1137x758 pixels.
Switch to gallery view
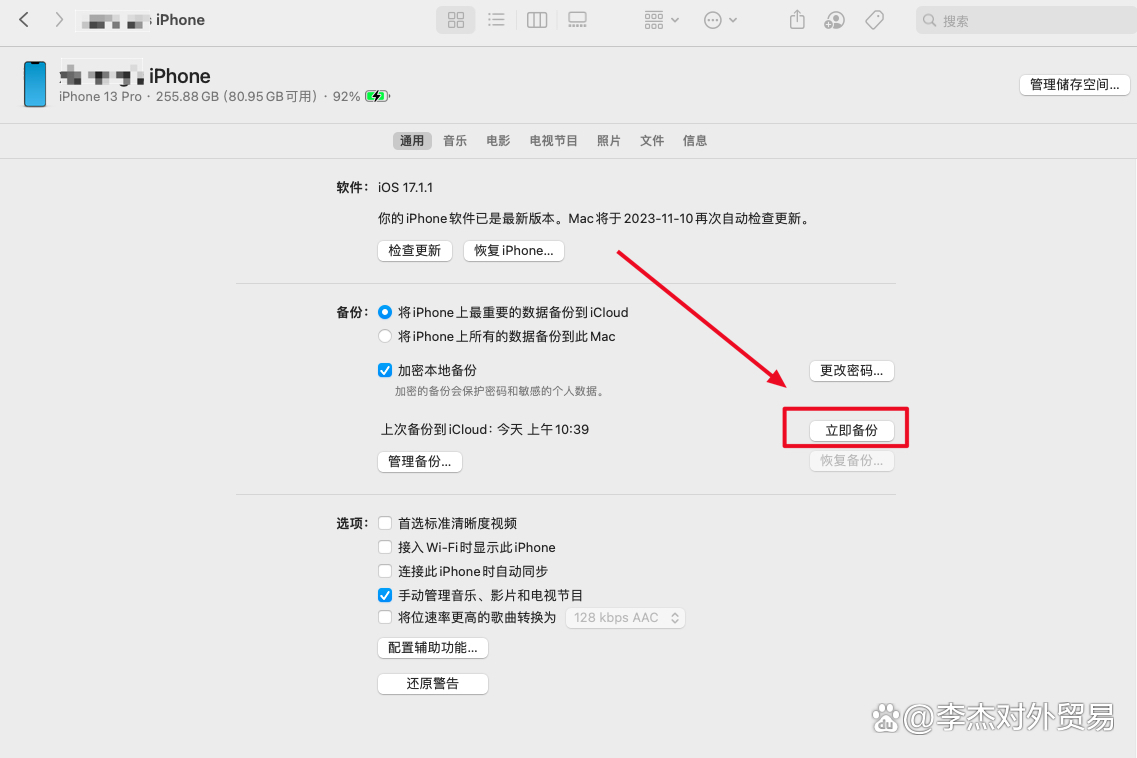(577, 20)
